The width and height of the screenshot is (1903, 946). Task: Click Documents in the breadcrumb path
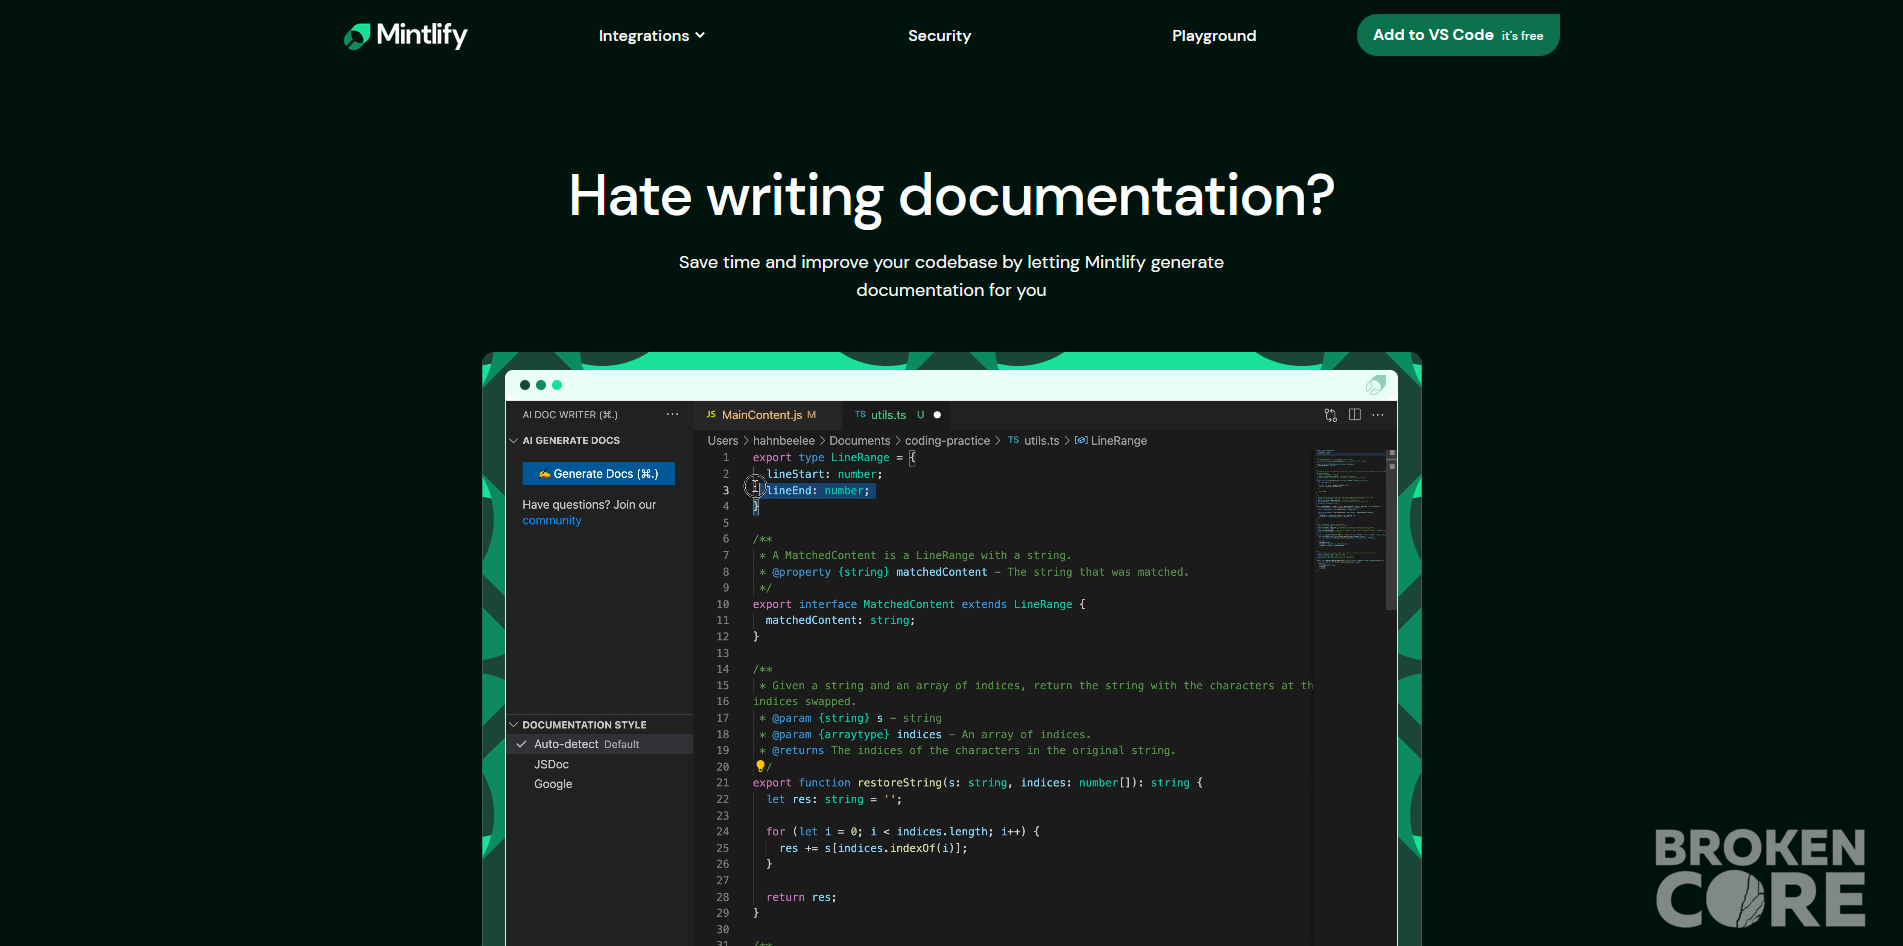tap(860, 441)
